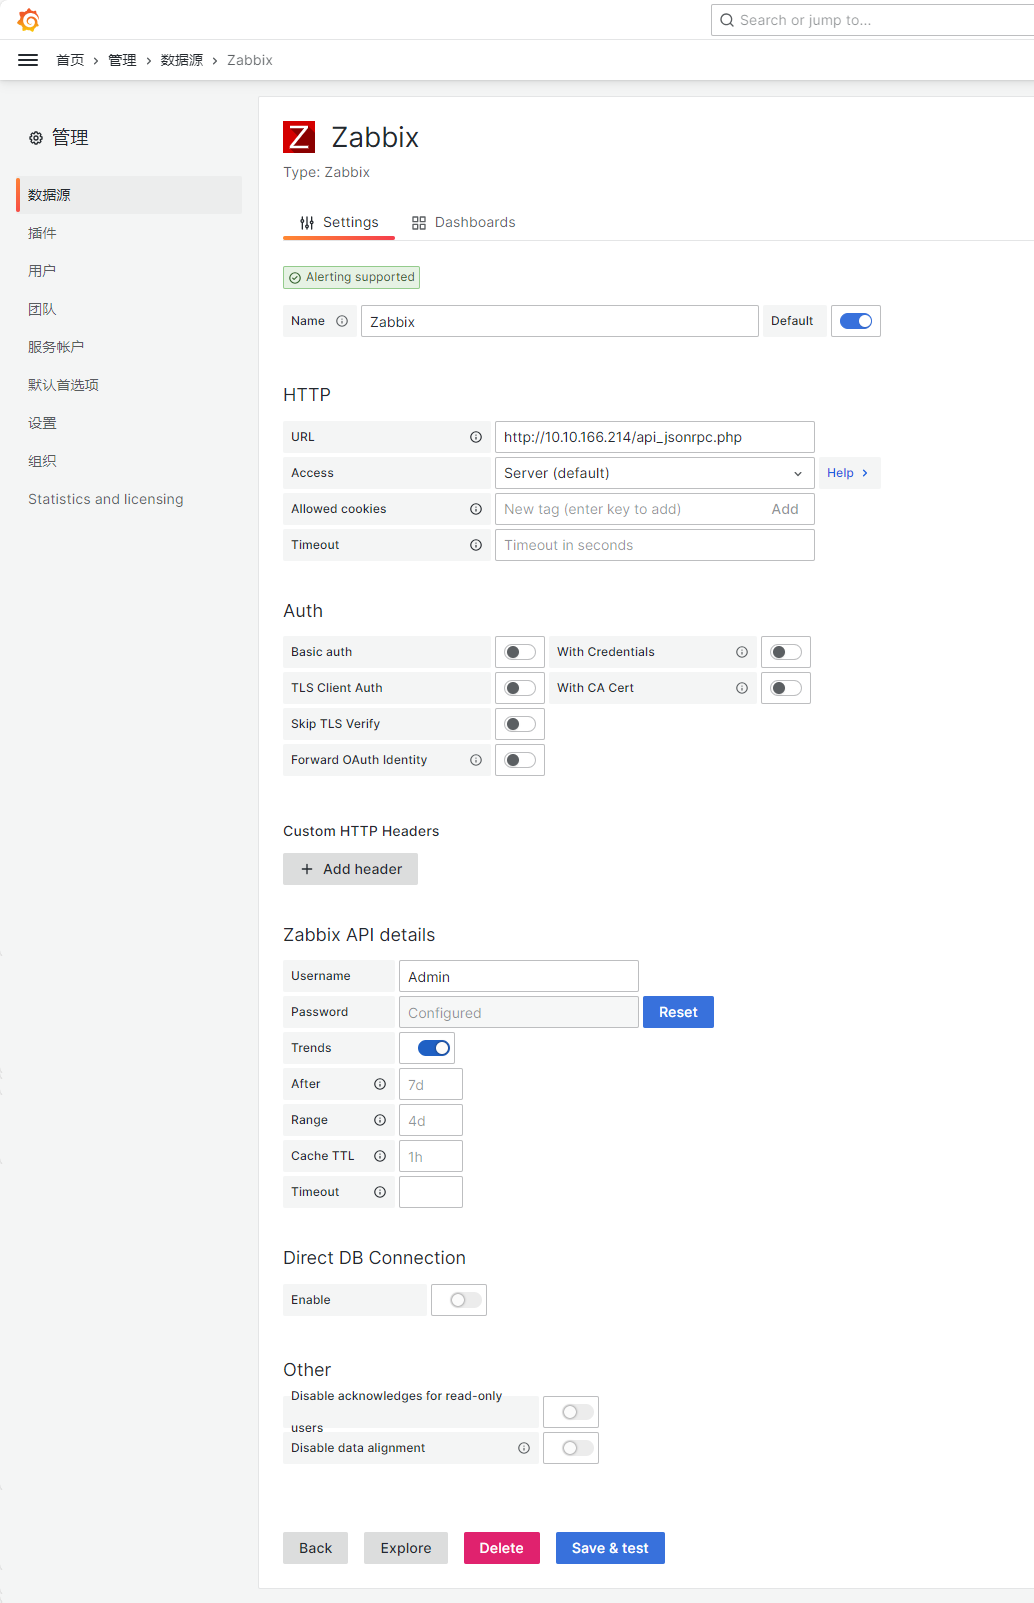Viewport: 1034px width, 1603px height.
Task: Click the info icon next to Name
Action: tap(342, 321)
